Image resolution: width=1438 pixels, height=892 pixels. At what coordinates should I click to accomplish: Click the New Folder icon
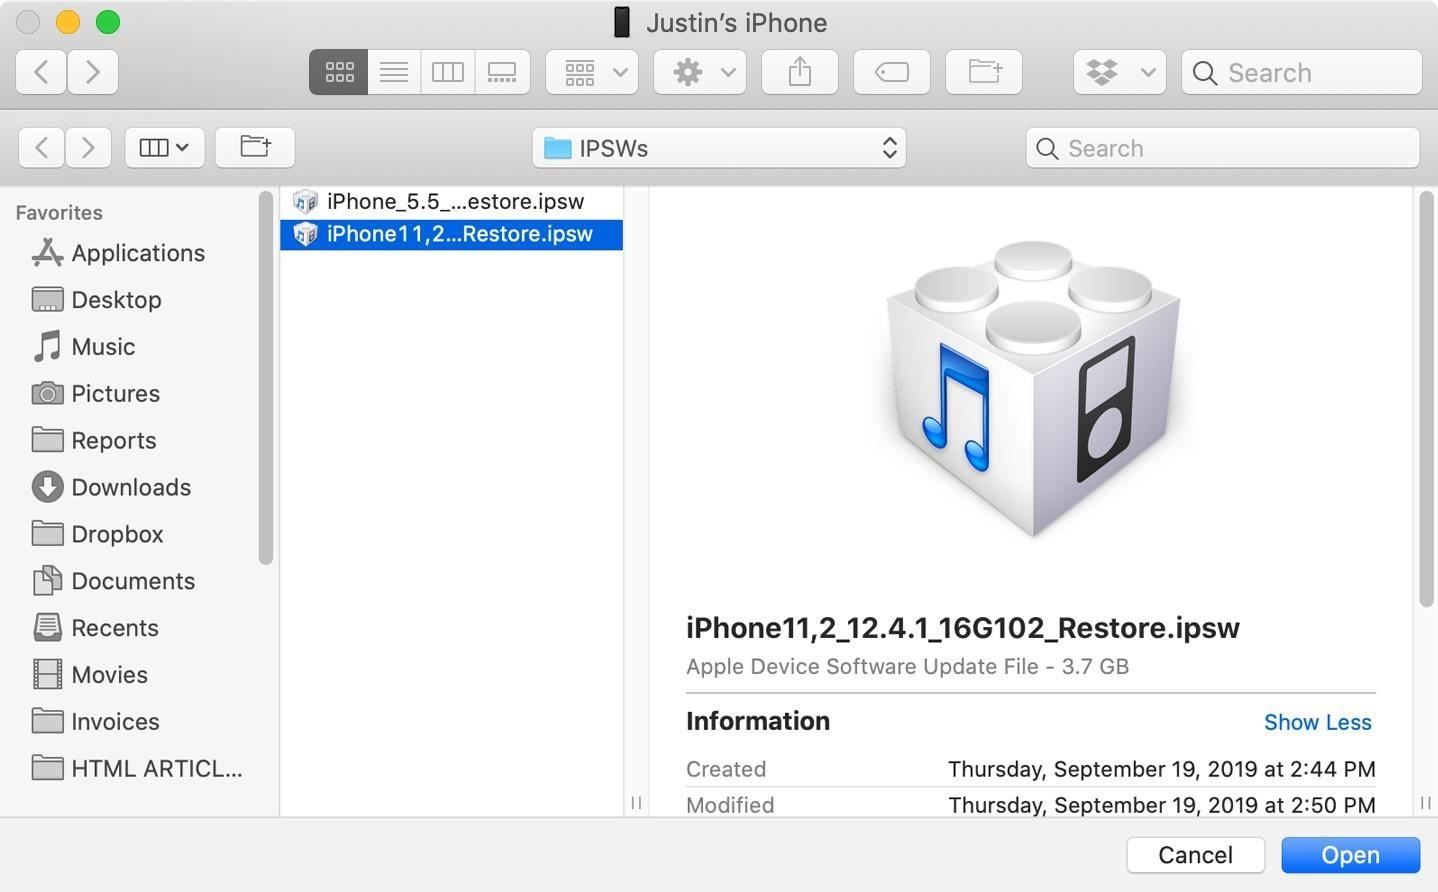coord(983,71)
